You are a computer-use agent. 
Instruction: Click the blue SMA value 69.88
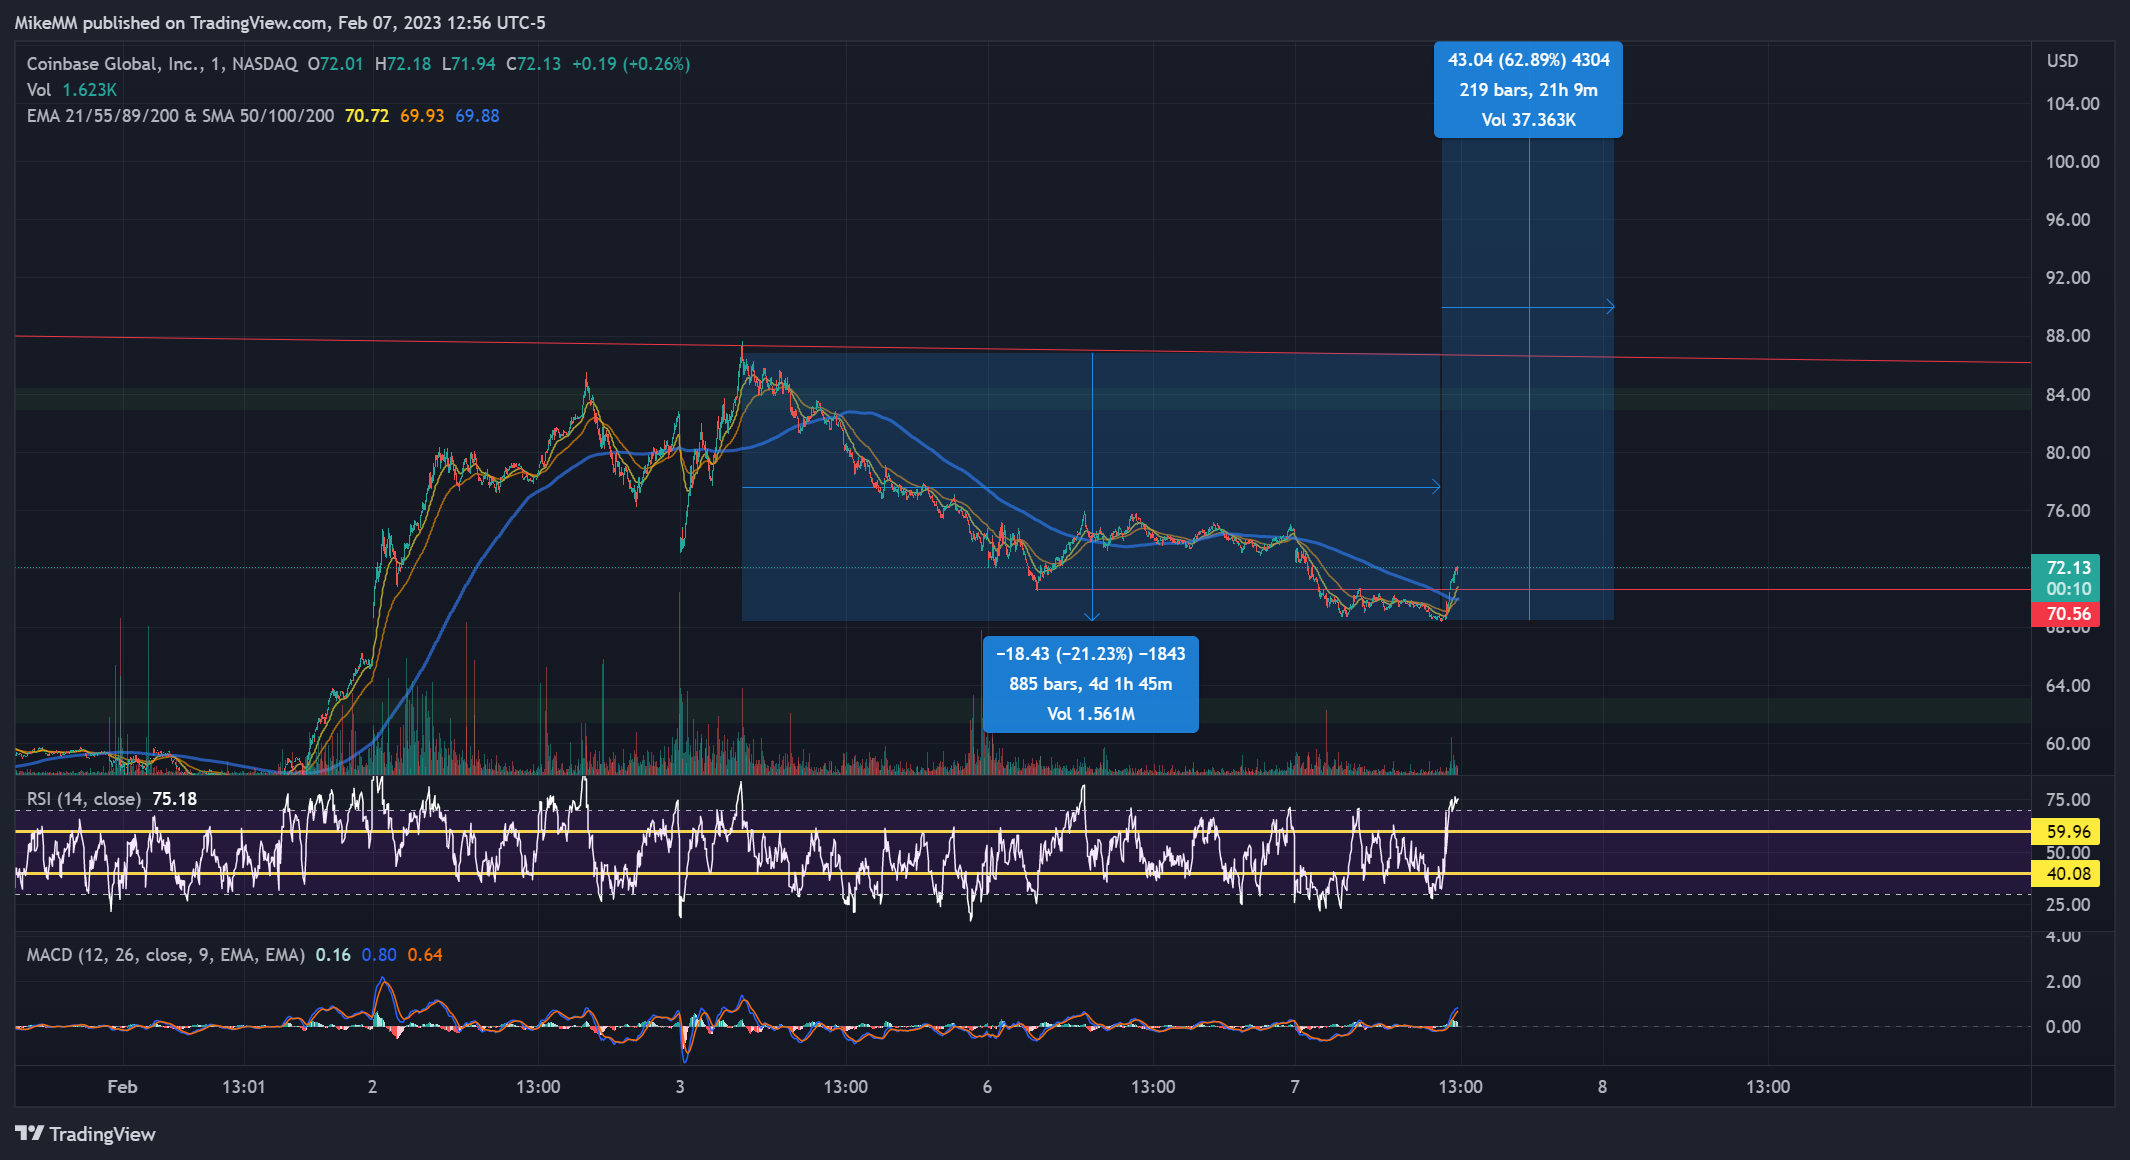pos(477,115)
